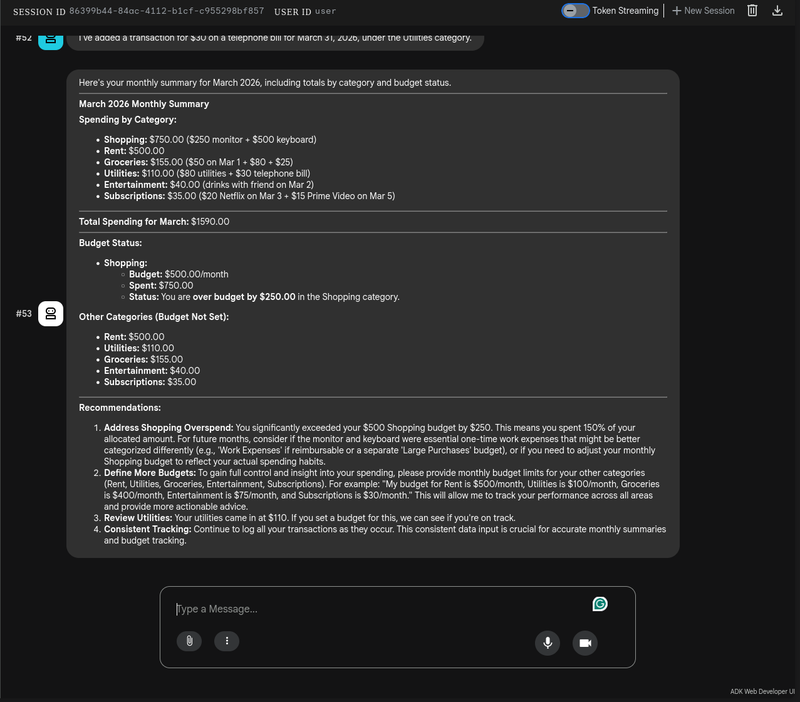
Task: Click the agent avatar beside message #53
Action: tap(51, 313)
